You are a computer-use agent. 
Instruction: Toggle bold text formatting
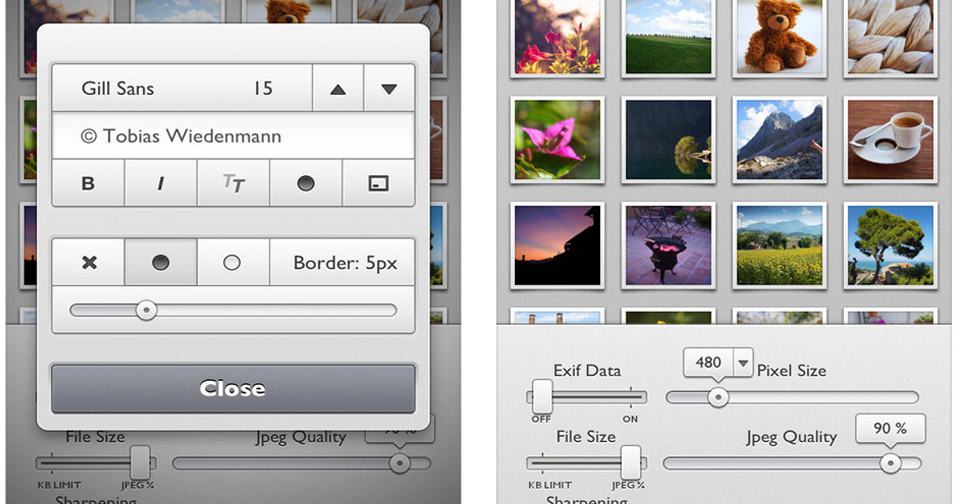88,184
